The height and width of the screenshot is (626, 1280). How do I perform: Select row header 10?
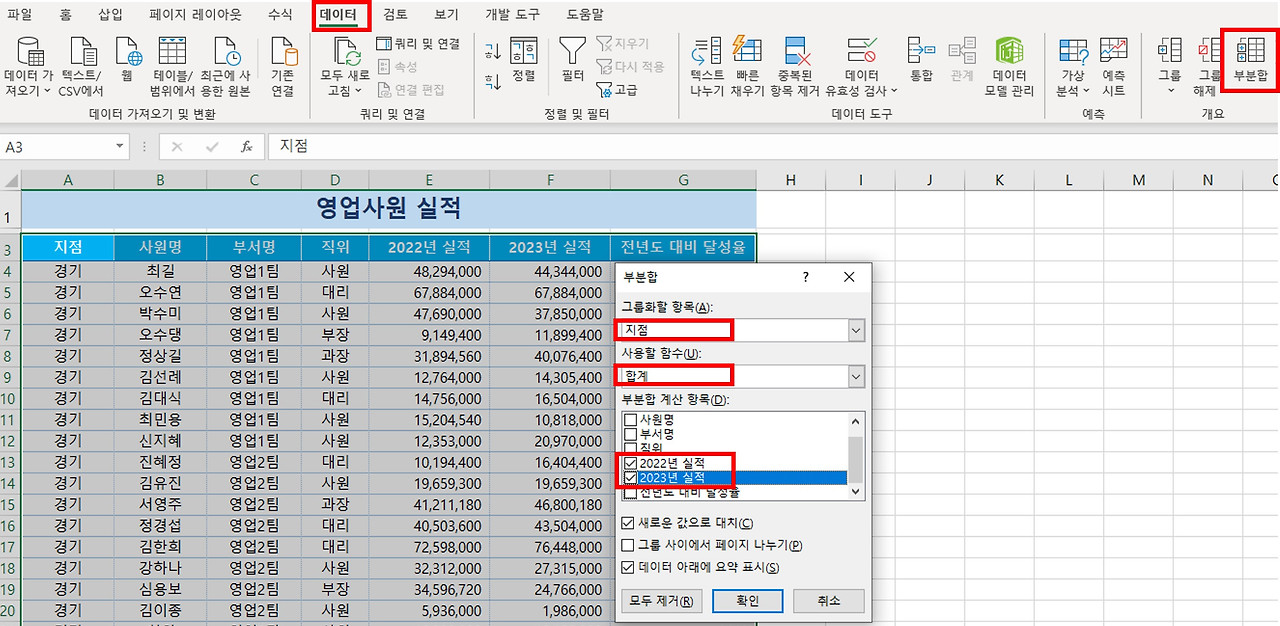tap(10, 398)
